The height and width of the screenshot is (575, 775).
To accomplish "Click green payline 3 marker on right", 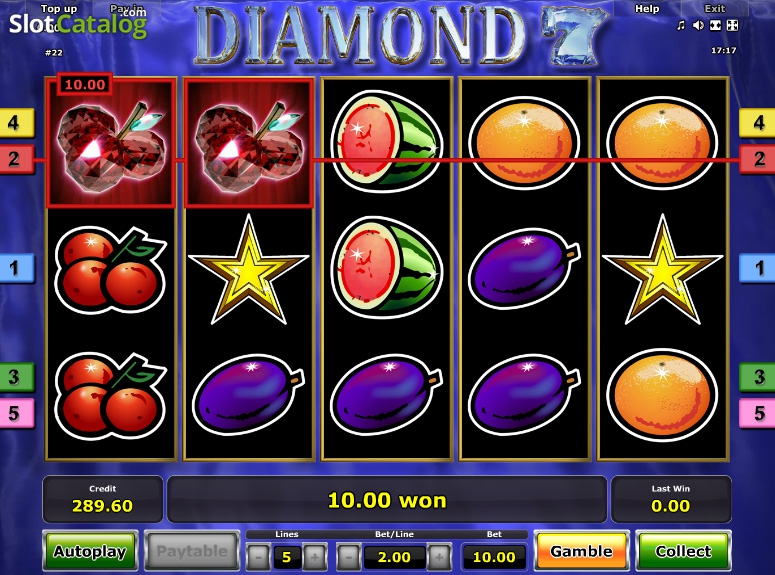I will (x=757, y=377).
